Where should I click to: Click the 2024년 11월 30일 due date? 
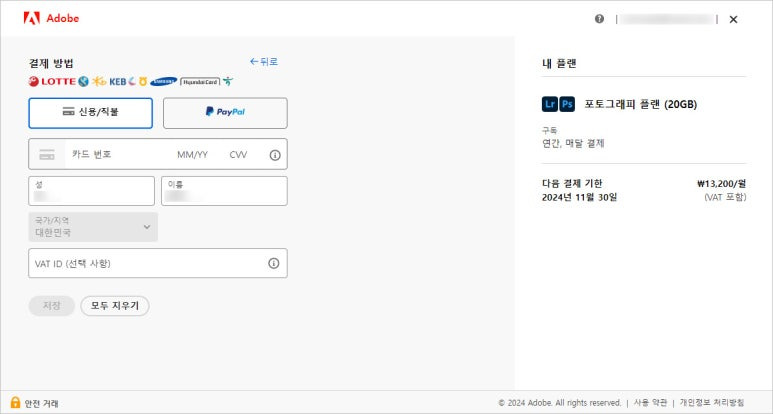pyautogui.click(x=579, y=198)
